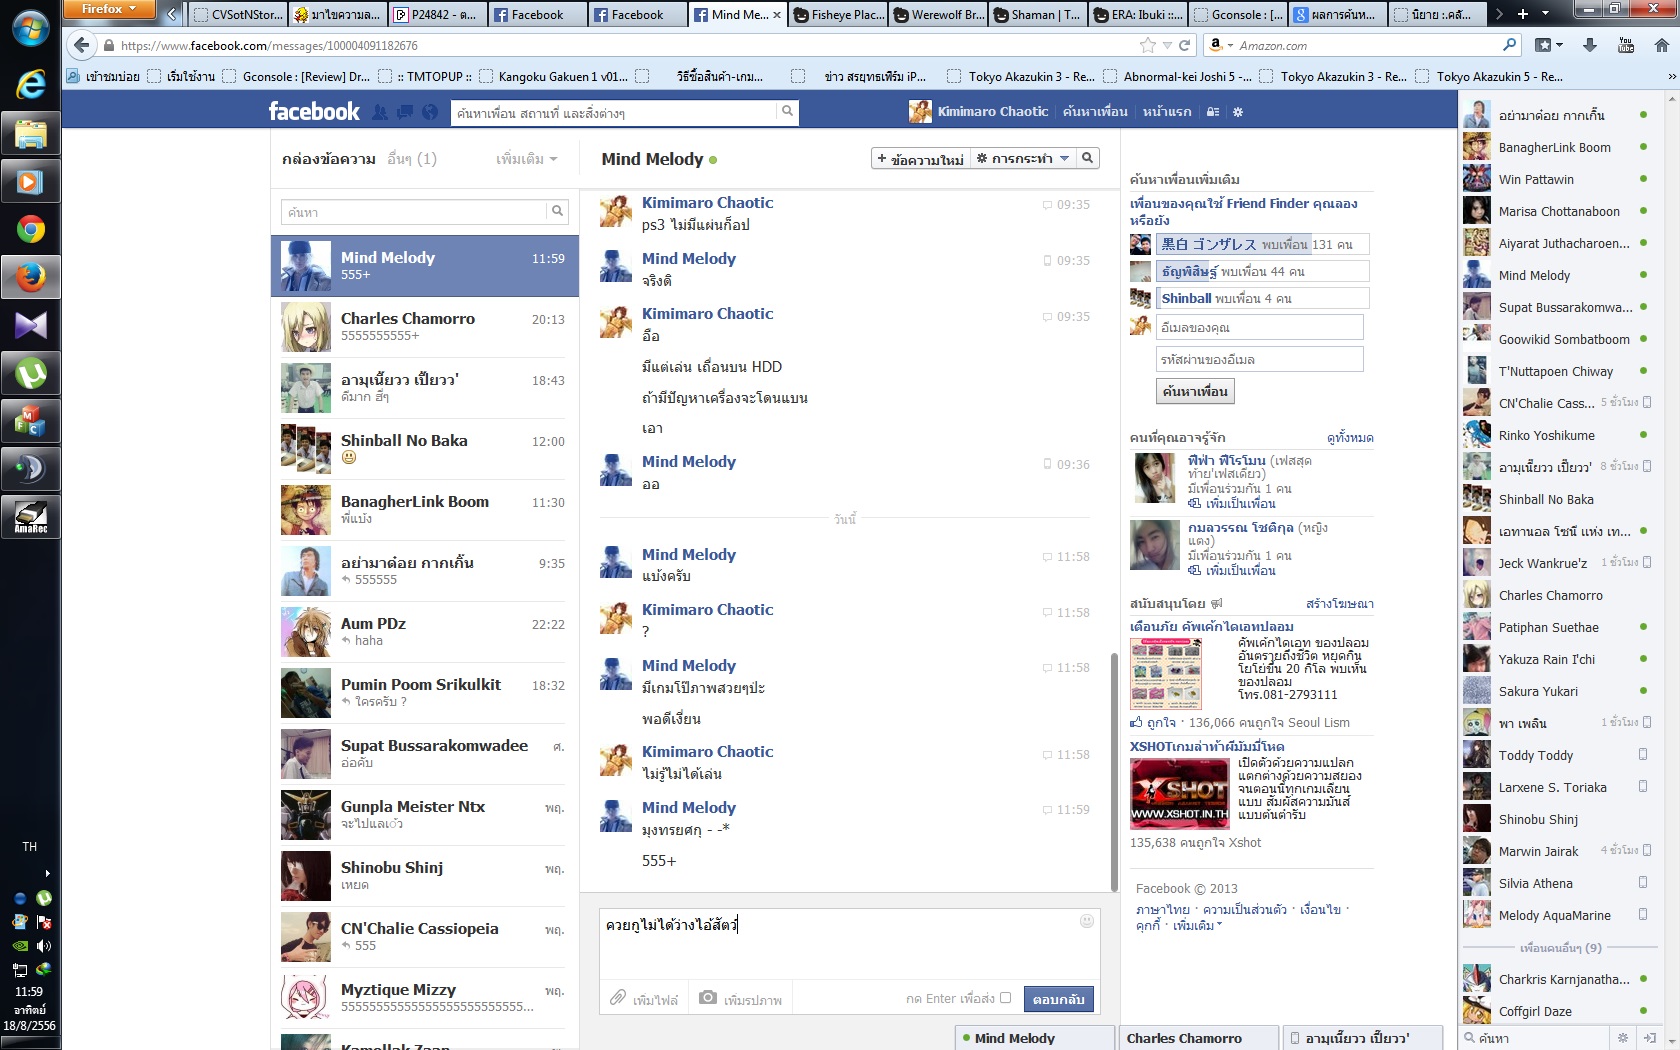Click the ดูทั้งหมด link
The image size is (1680, 1050).
coord(1350,437)
